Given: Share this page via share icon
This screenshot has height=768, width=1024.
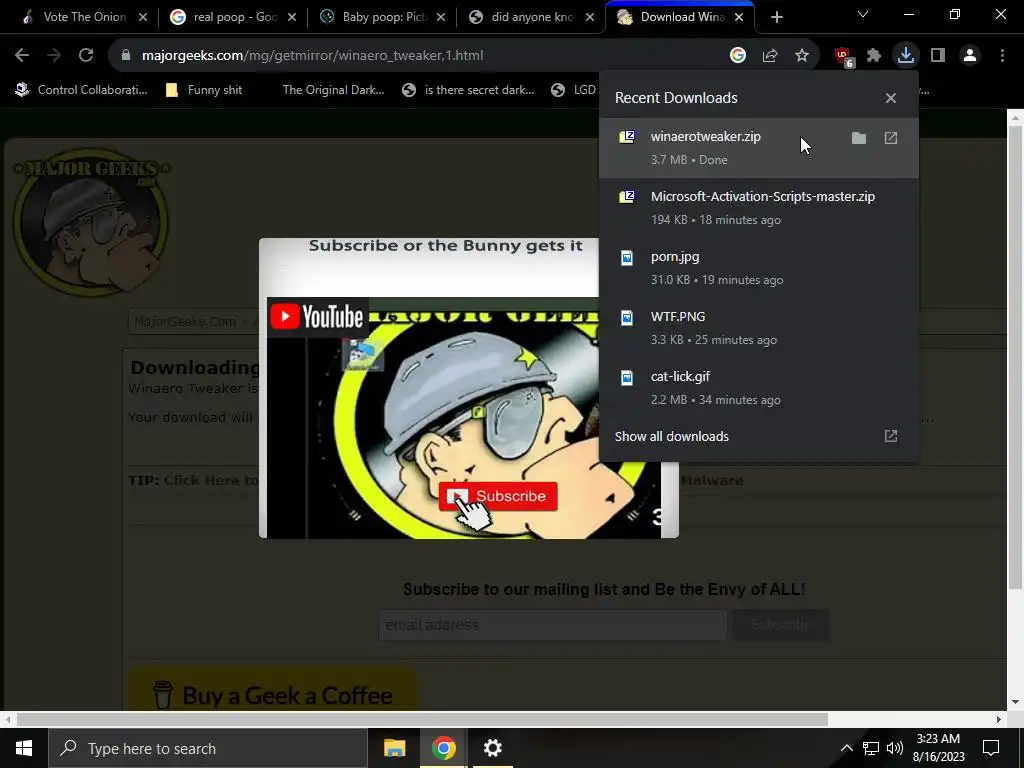Looking at the screenshot, I should click(x=770, y=56).
